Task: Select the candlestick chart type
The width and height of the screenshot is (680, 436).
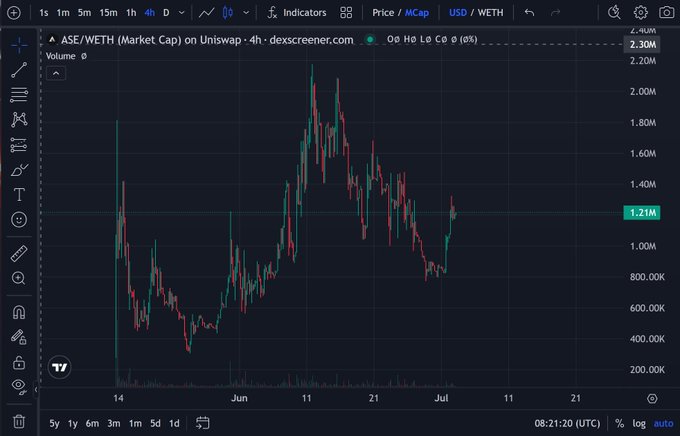Action: 228,13
